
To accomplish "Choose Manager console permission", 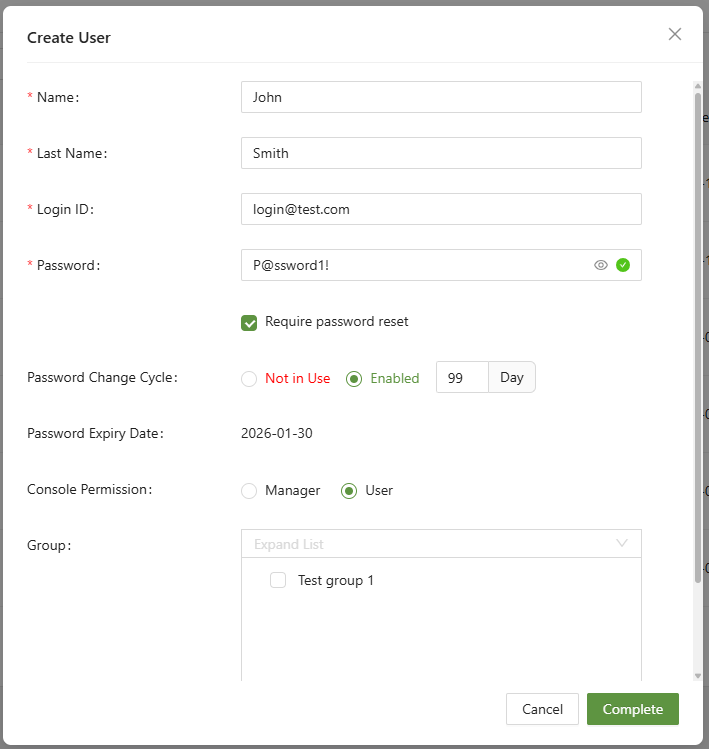I will click(249, 491).
